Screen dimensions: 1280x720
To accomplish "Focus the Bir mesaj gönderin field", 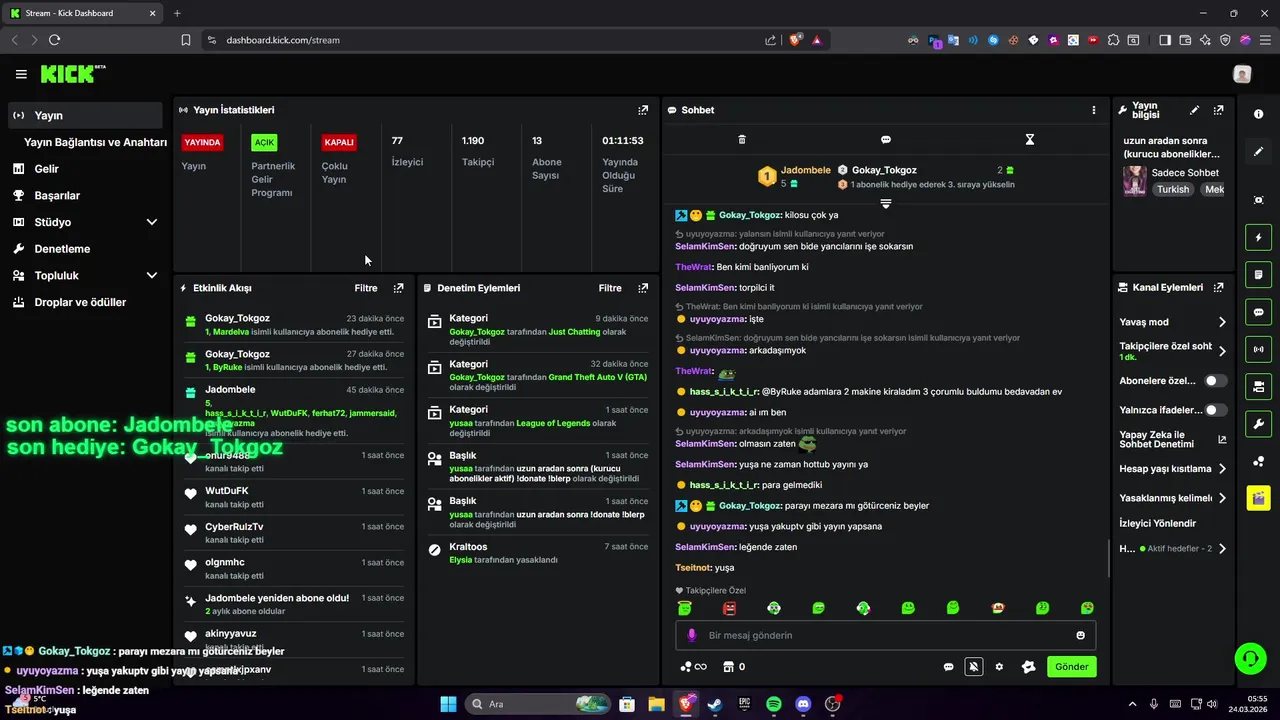I will 885,635.
